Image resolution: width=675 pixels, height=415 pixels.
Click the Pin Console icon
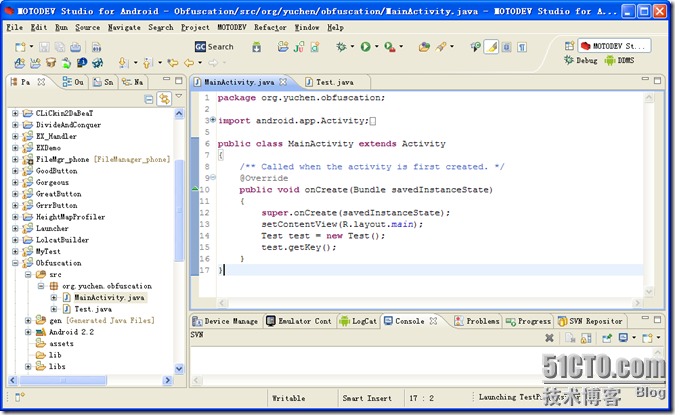point(607,338)
